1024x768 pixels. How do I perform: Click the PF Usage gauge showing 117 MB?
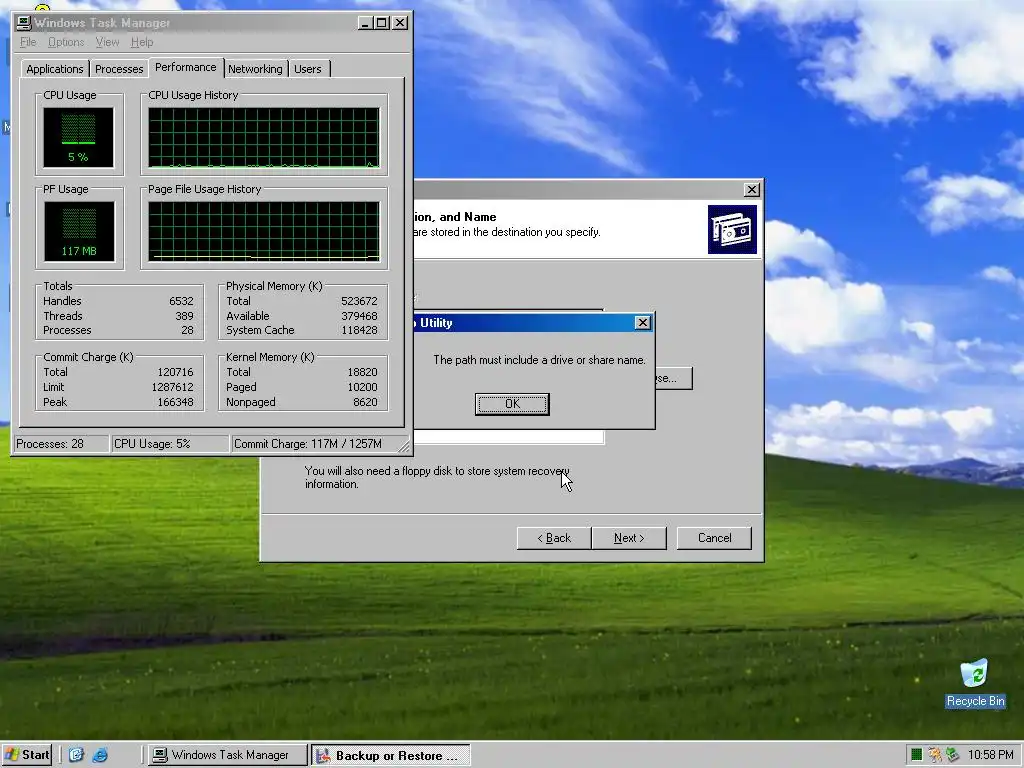[79, 231]
